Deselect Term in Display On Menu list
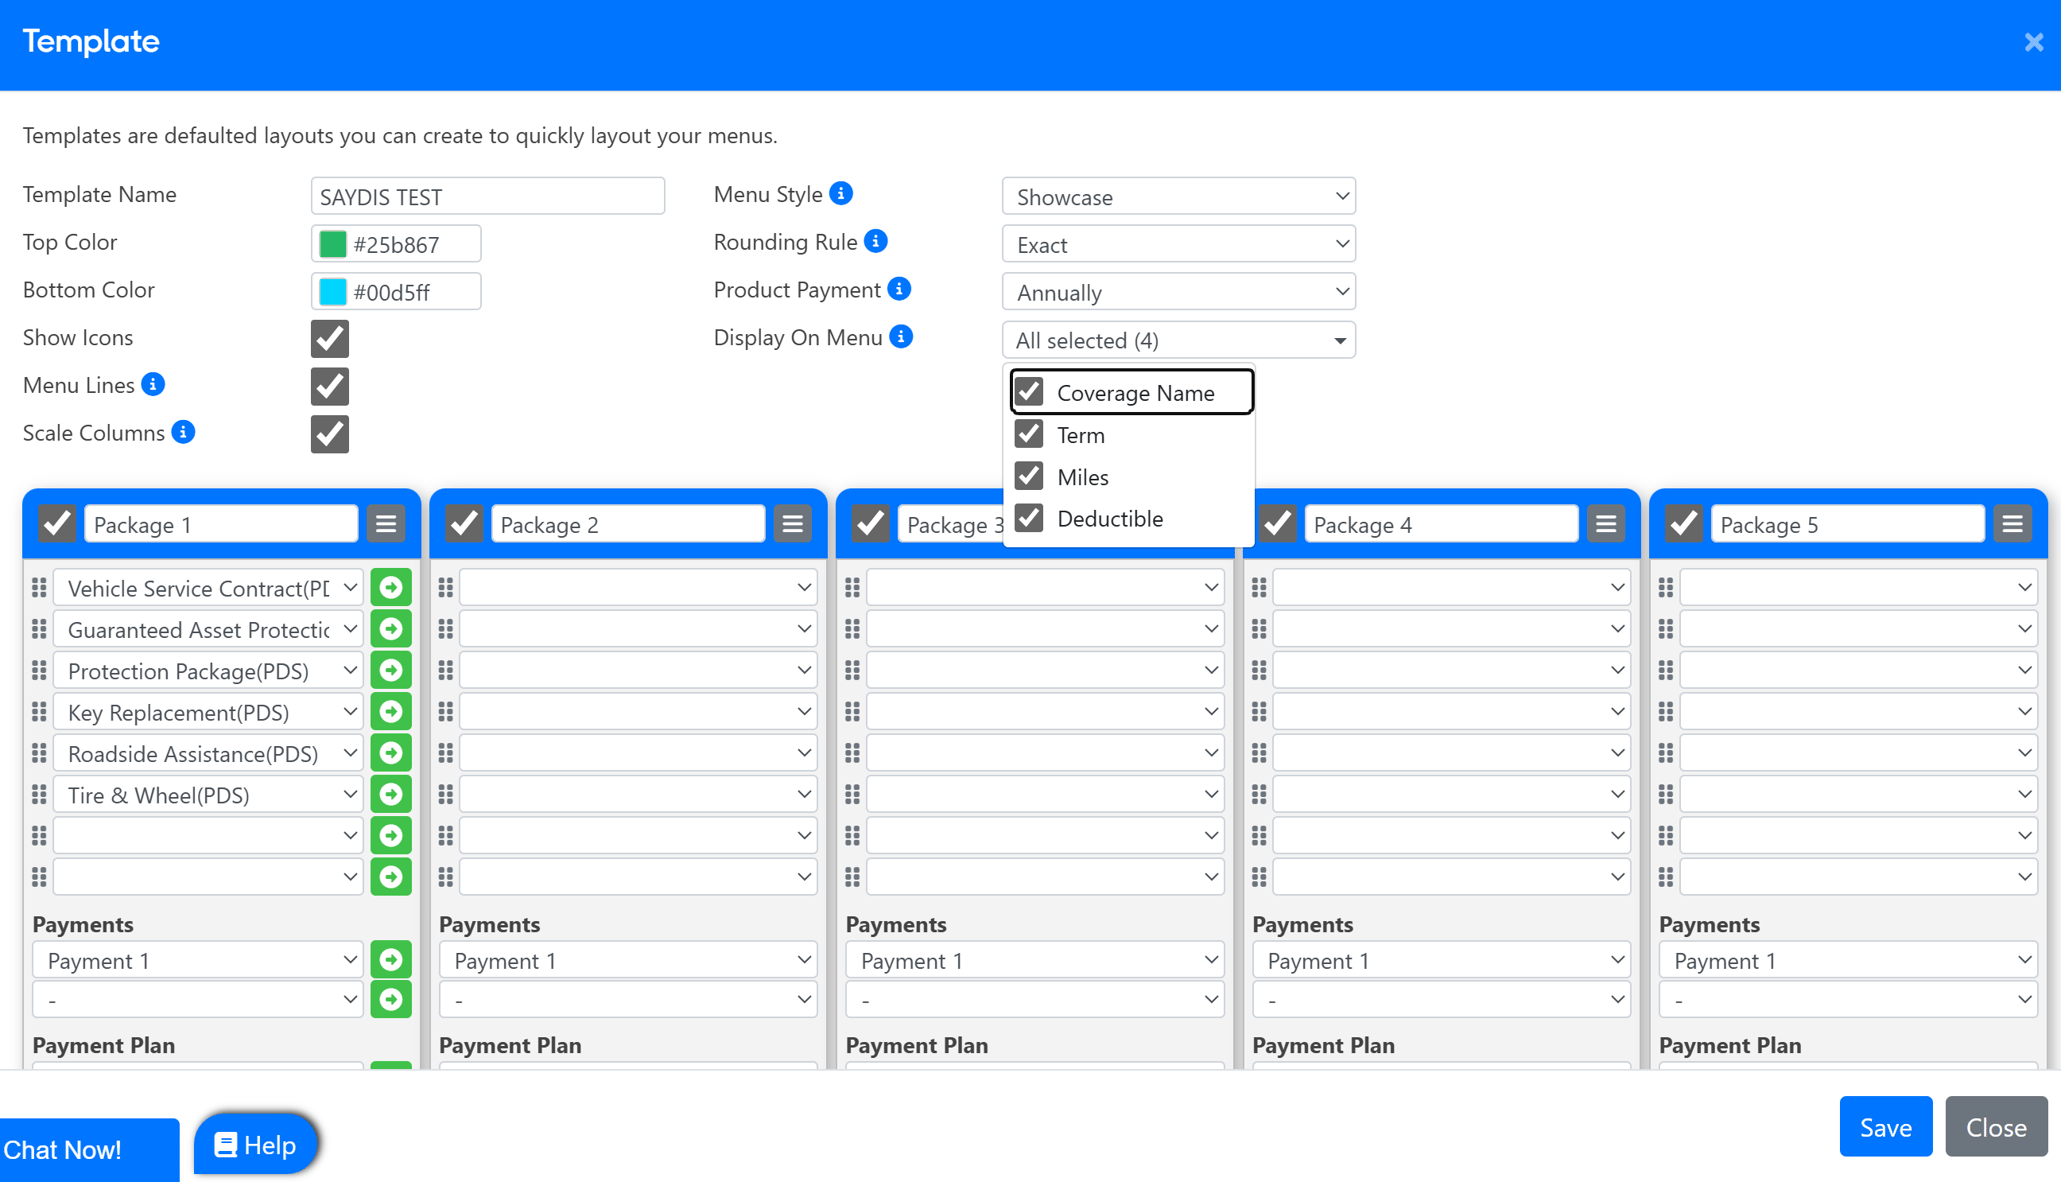2061x1182 pixels. coord(1029,435)
